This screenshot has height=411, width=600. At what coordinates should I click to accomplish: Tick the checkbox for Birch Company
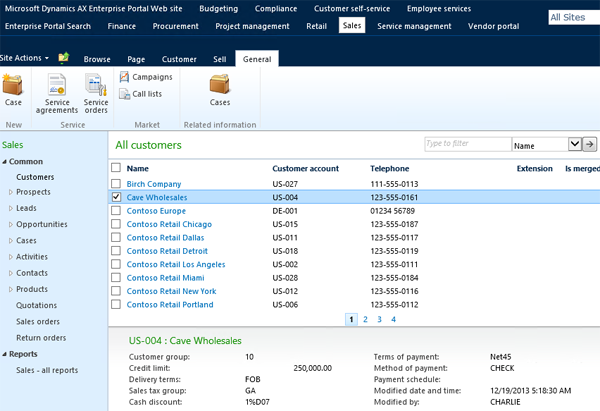[116, 184]
